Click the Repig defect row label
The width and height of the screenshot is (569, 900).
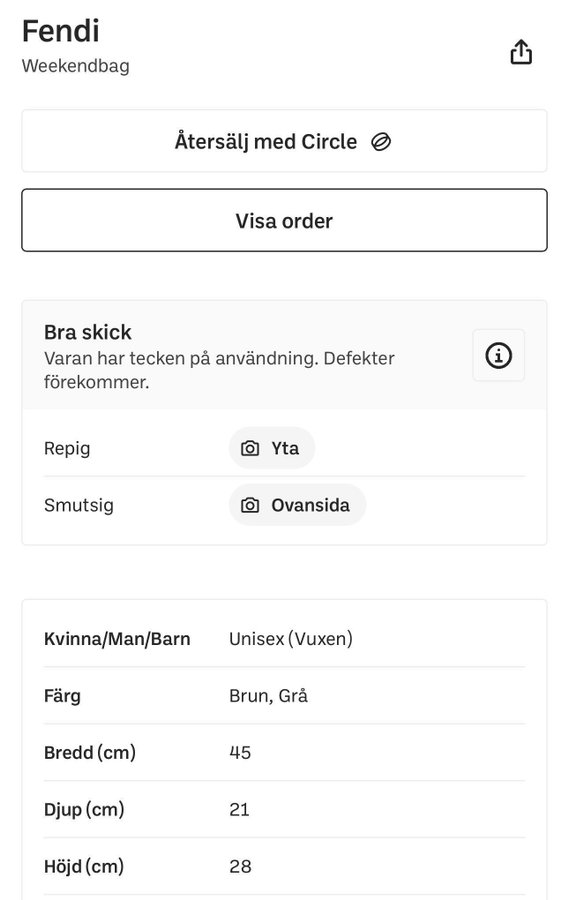[67, 448]
